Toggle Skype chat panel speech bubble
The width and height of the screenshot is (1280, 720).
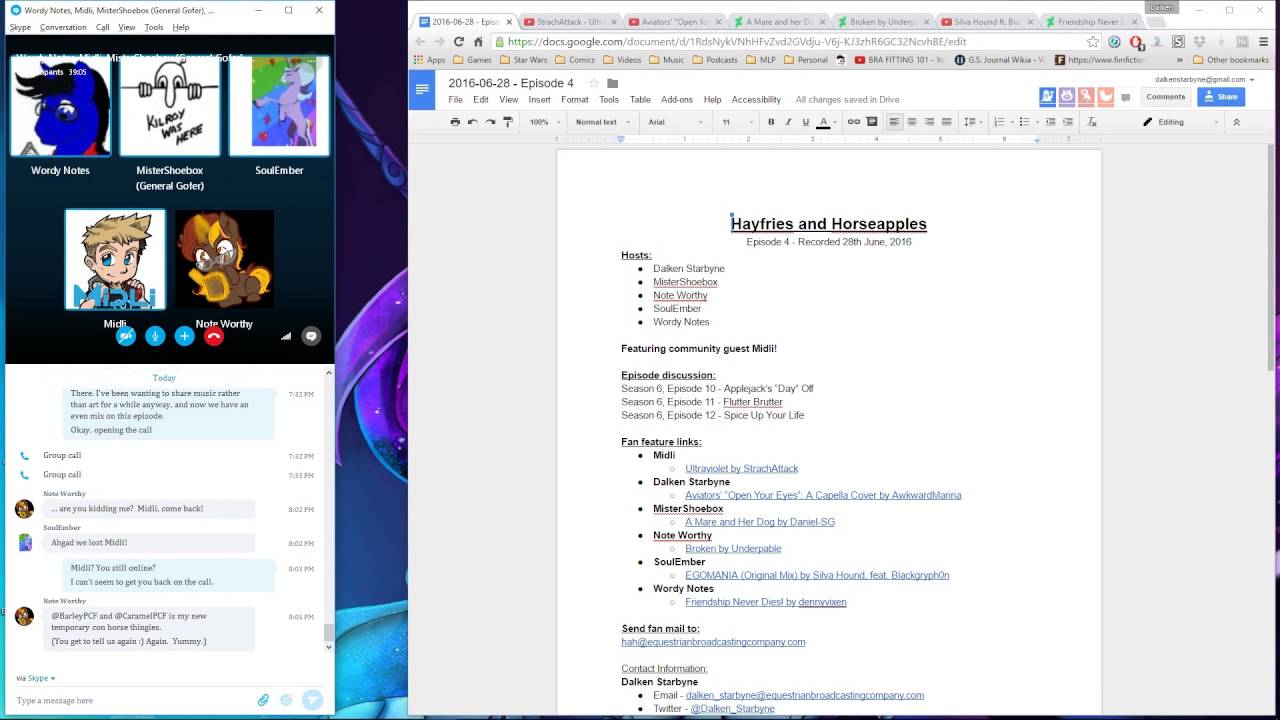[x=311, y=336]
